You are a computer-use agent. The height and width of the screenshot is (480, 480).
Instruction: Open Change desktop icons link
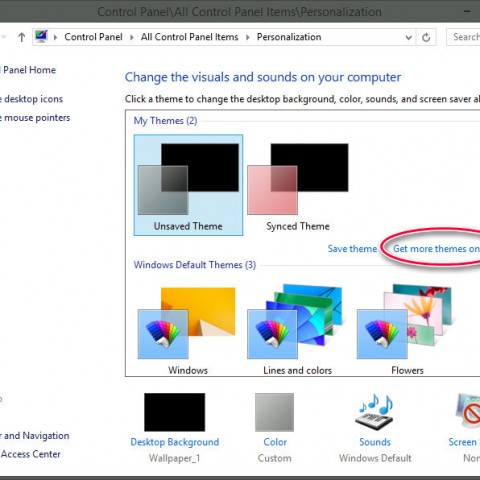tap(31, 99)
